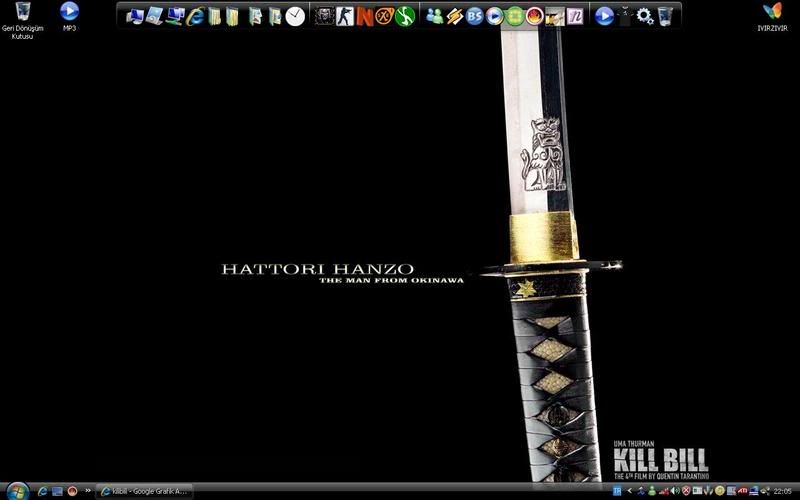Launch Windows Media Player from the dock

click(x=494, y=16)
